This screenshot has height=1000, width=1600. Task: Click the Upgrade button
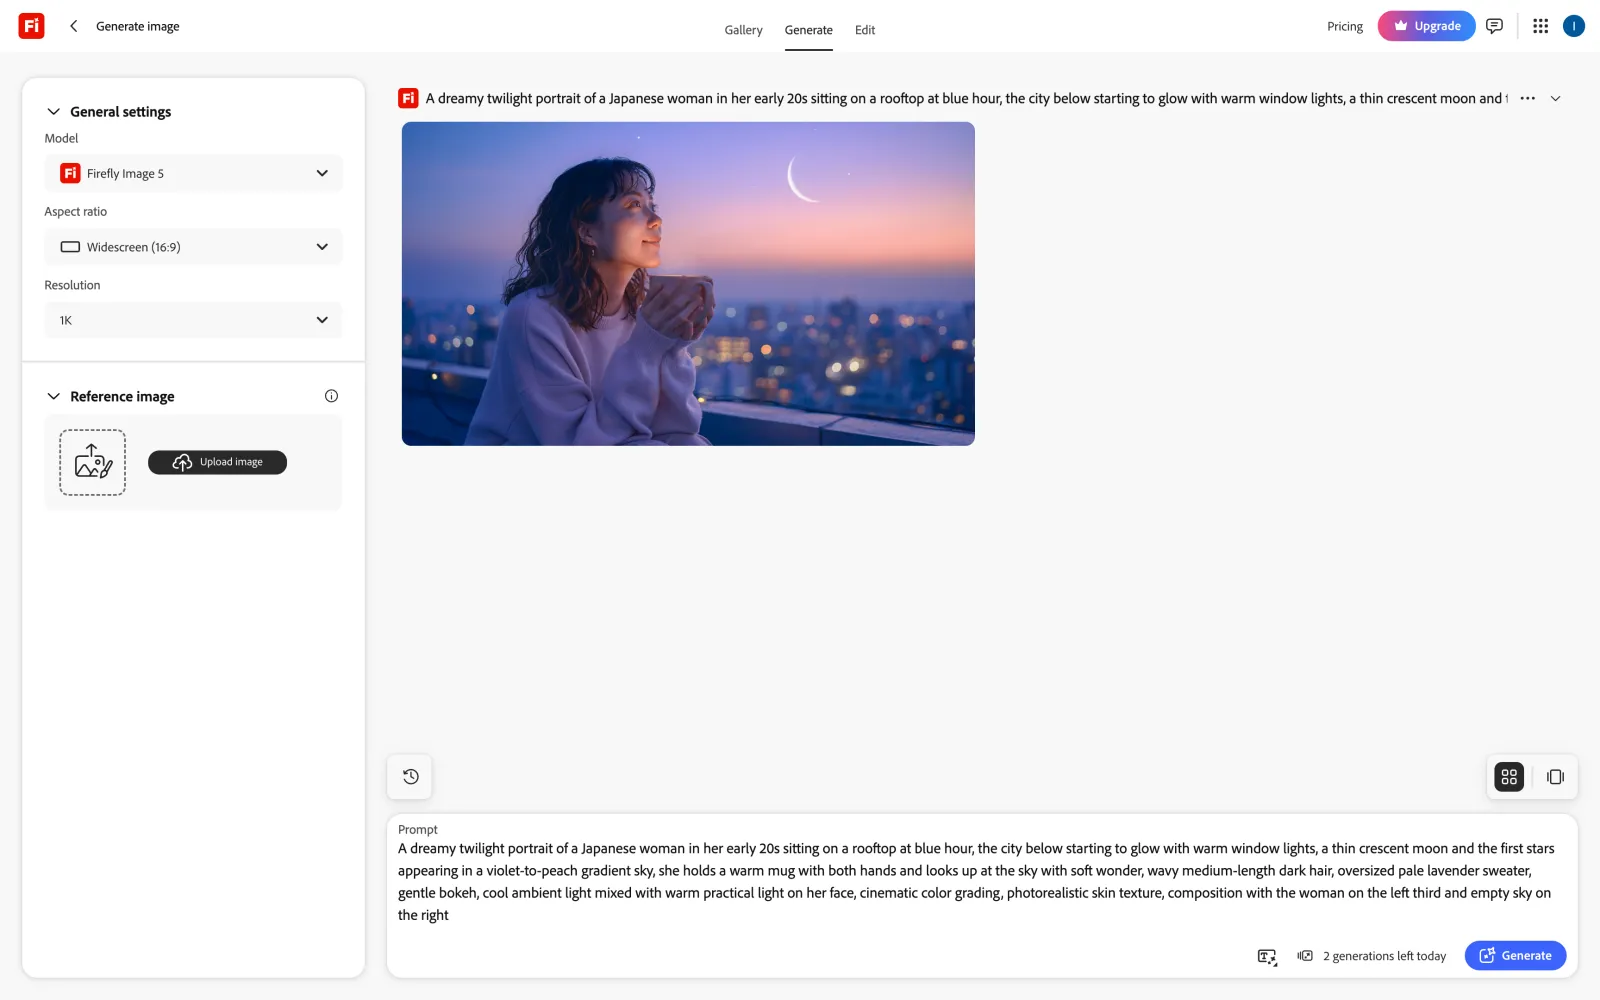point(1426,26)
